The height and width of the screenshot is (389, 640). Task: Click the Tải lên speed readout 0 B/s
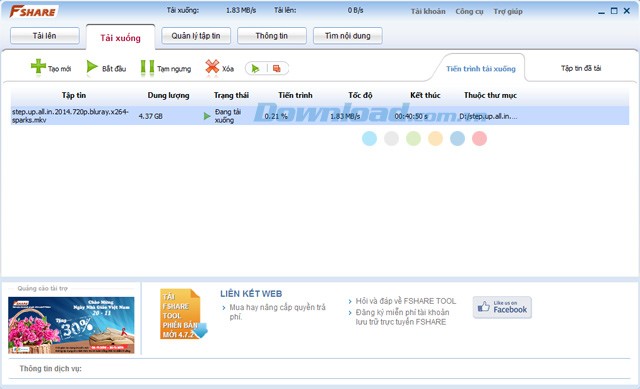pyautogui.click(x=356, y=11)
